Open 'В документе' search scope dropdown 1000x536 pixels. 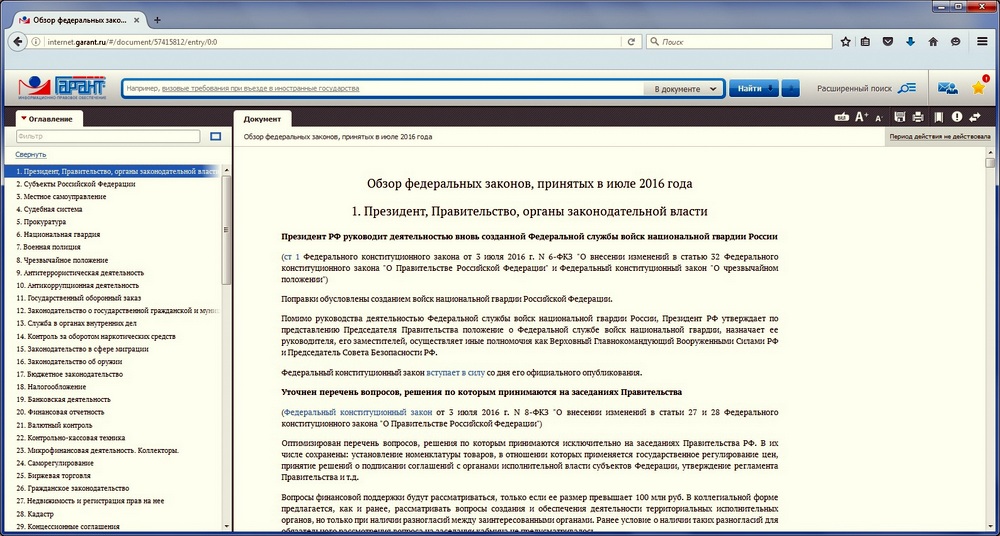[685, 89]
